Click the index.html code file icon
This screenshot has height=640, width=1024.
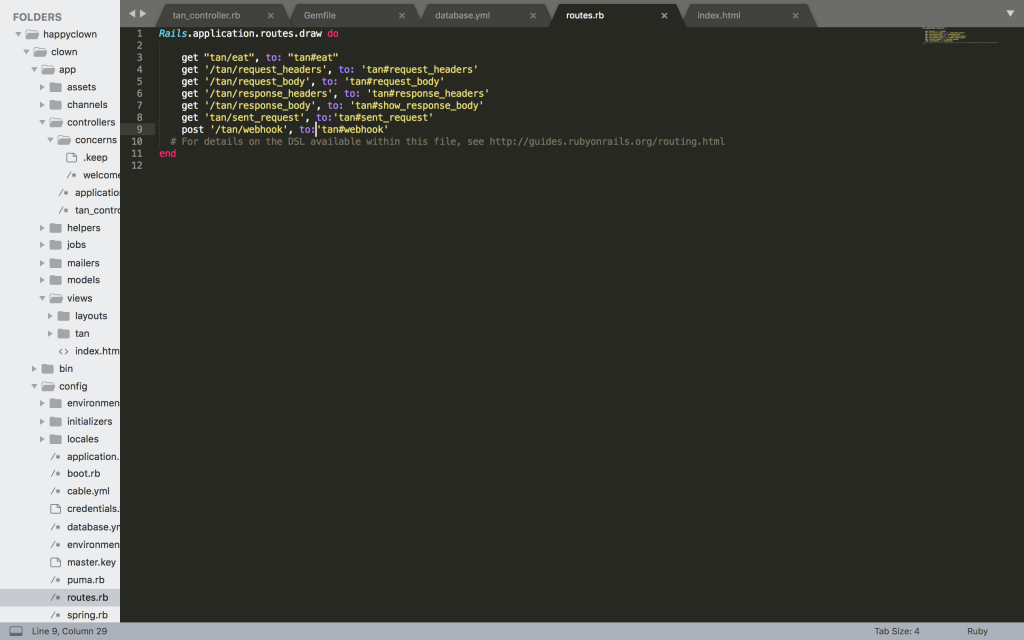click(x=63, y=351)
